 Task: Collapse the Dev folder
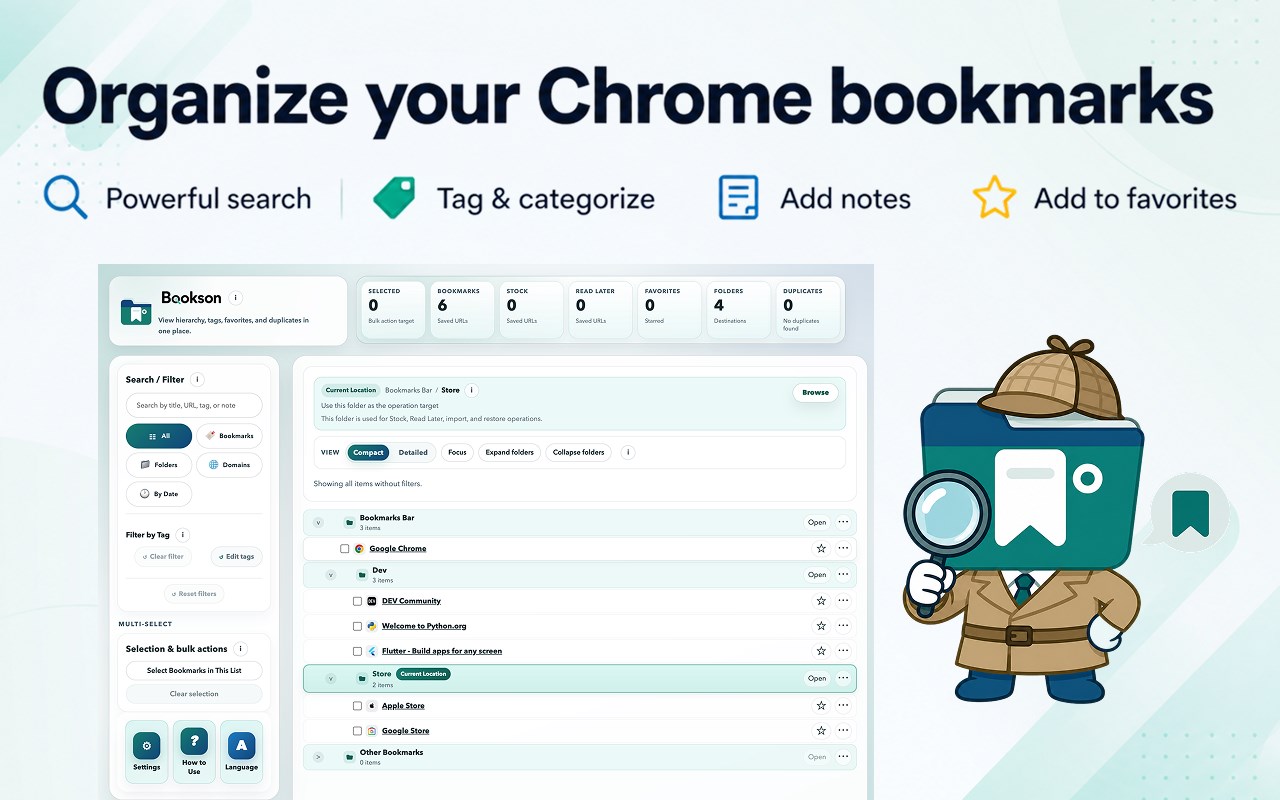pos(331,575)
